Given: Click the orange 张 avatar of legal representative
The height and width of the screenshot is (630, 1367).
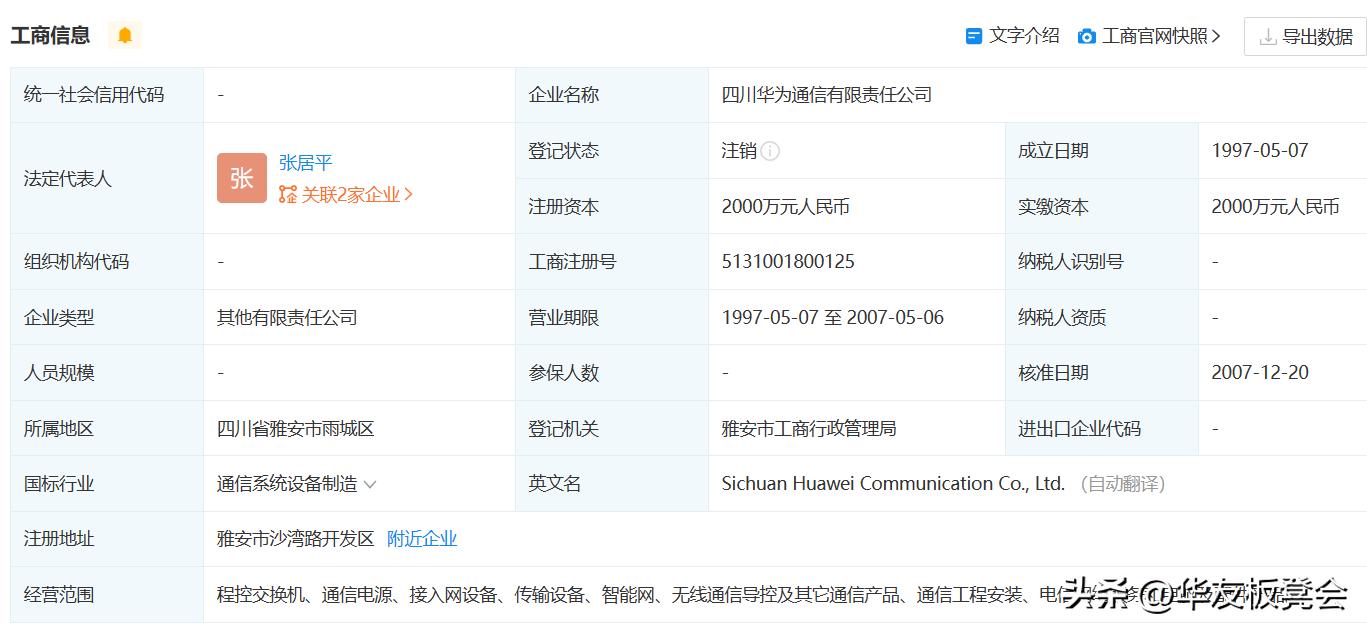Looking at the screenshot, I should [x=241, y=177].
